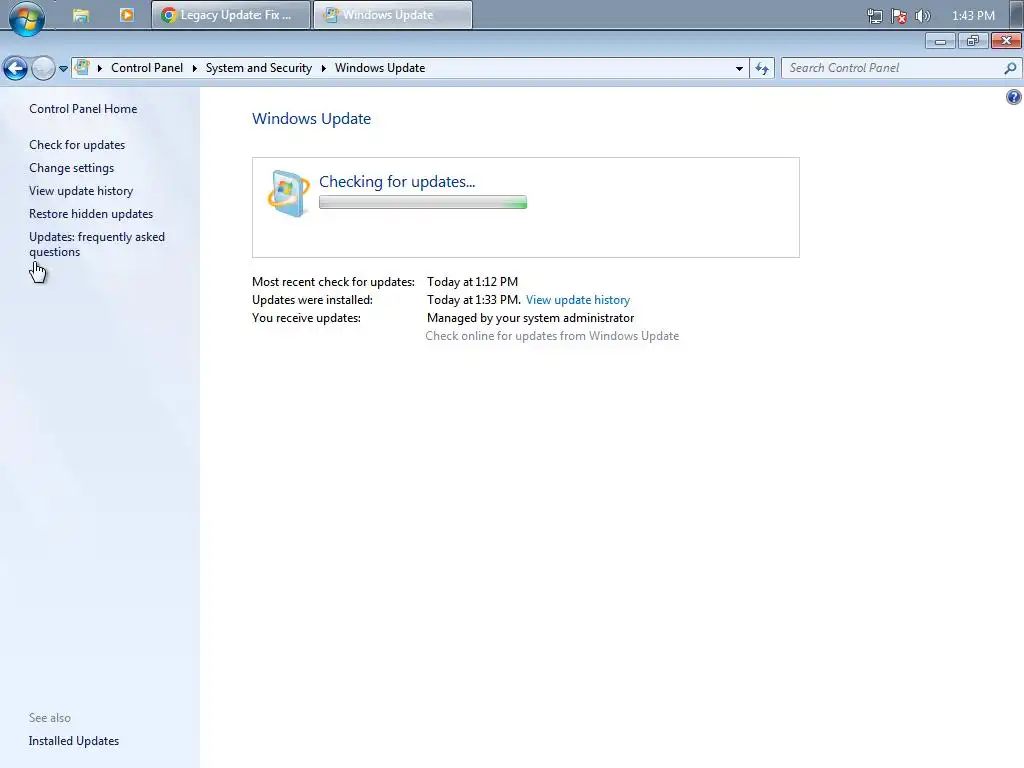Click the network tray icon
This screenshot has width=1024, height=768.
click(x=874, y=16)
